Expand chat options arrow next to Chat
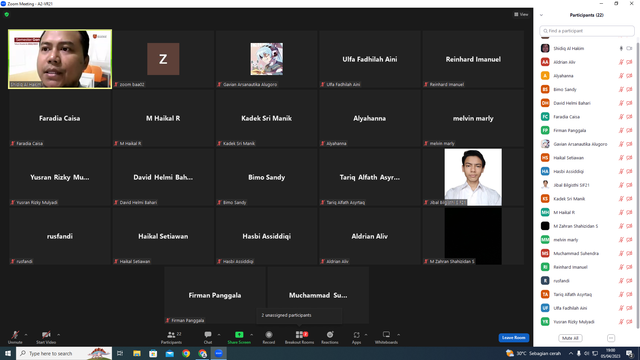640x360 pixels. pos(219,335)
